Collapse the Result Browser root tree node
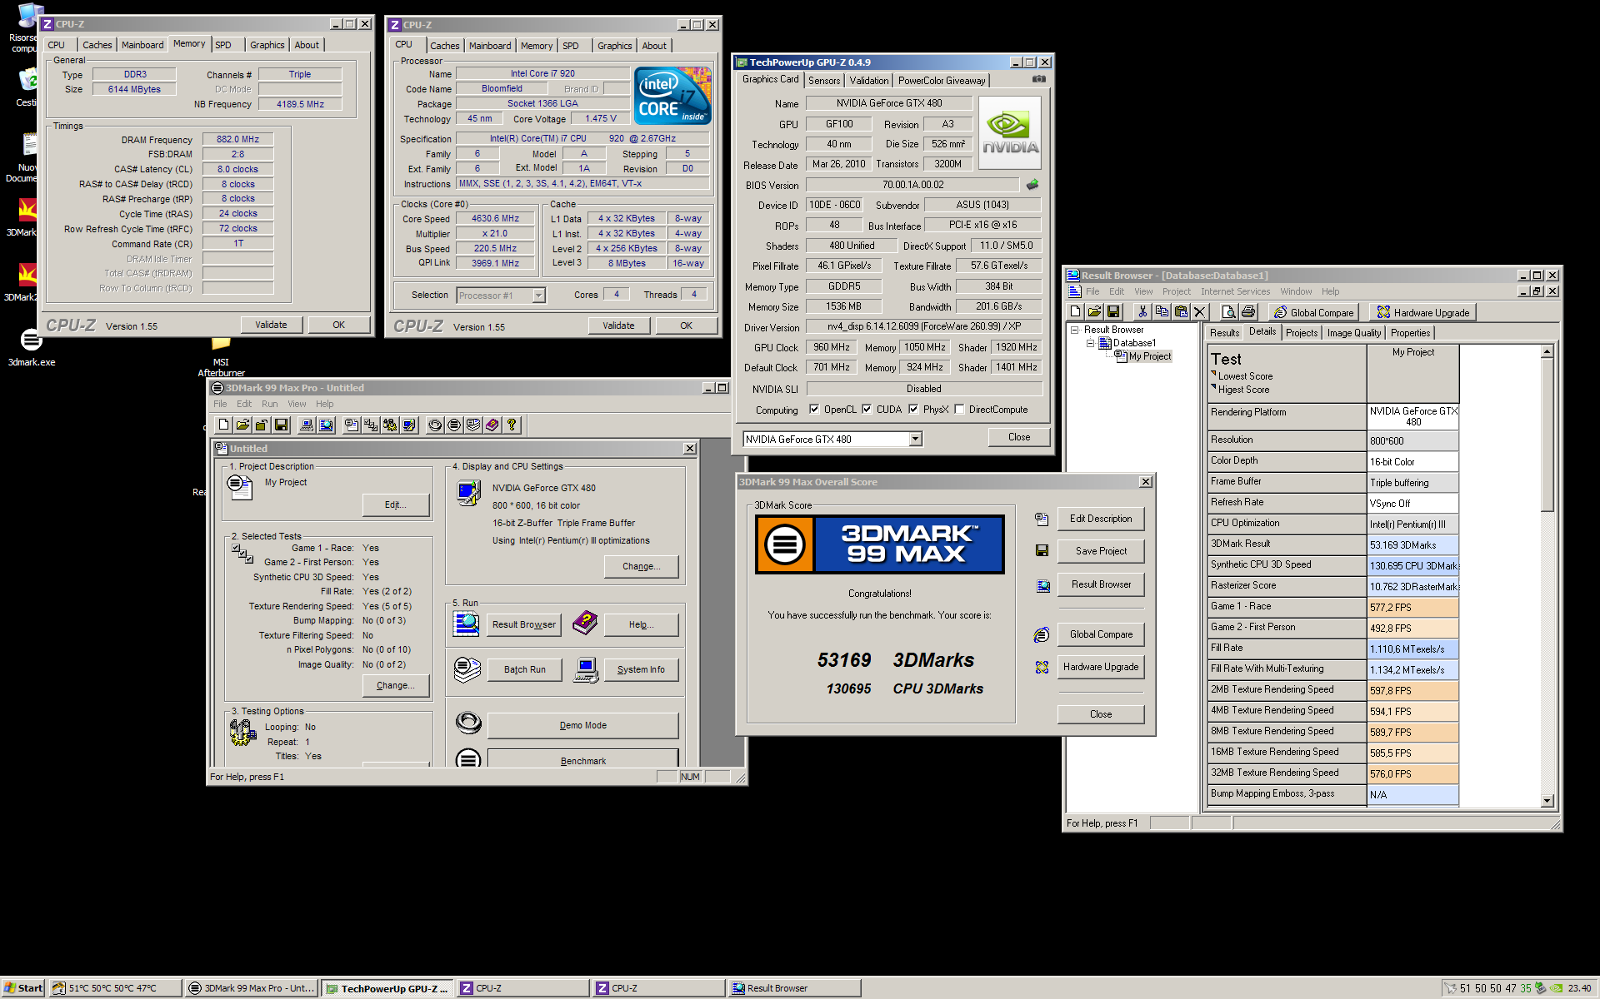This screenshot has width=1600, height=999. point(1075,330)
